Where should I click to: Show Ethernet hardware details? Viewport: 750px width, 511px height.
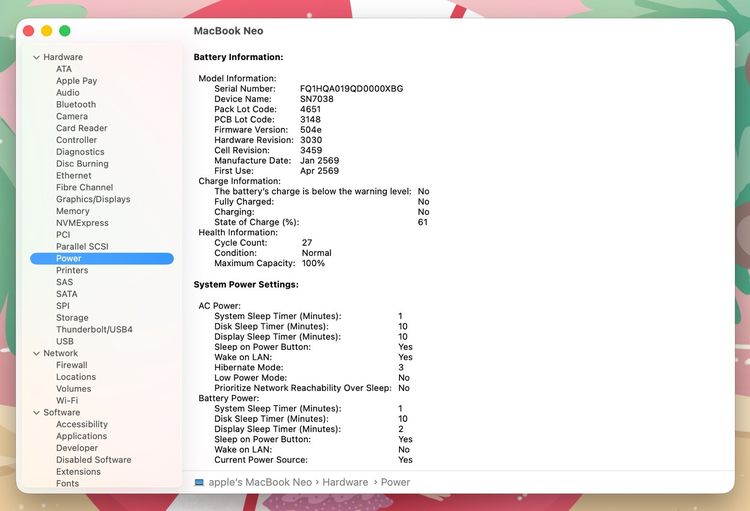[73, 175]
